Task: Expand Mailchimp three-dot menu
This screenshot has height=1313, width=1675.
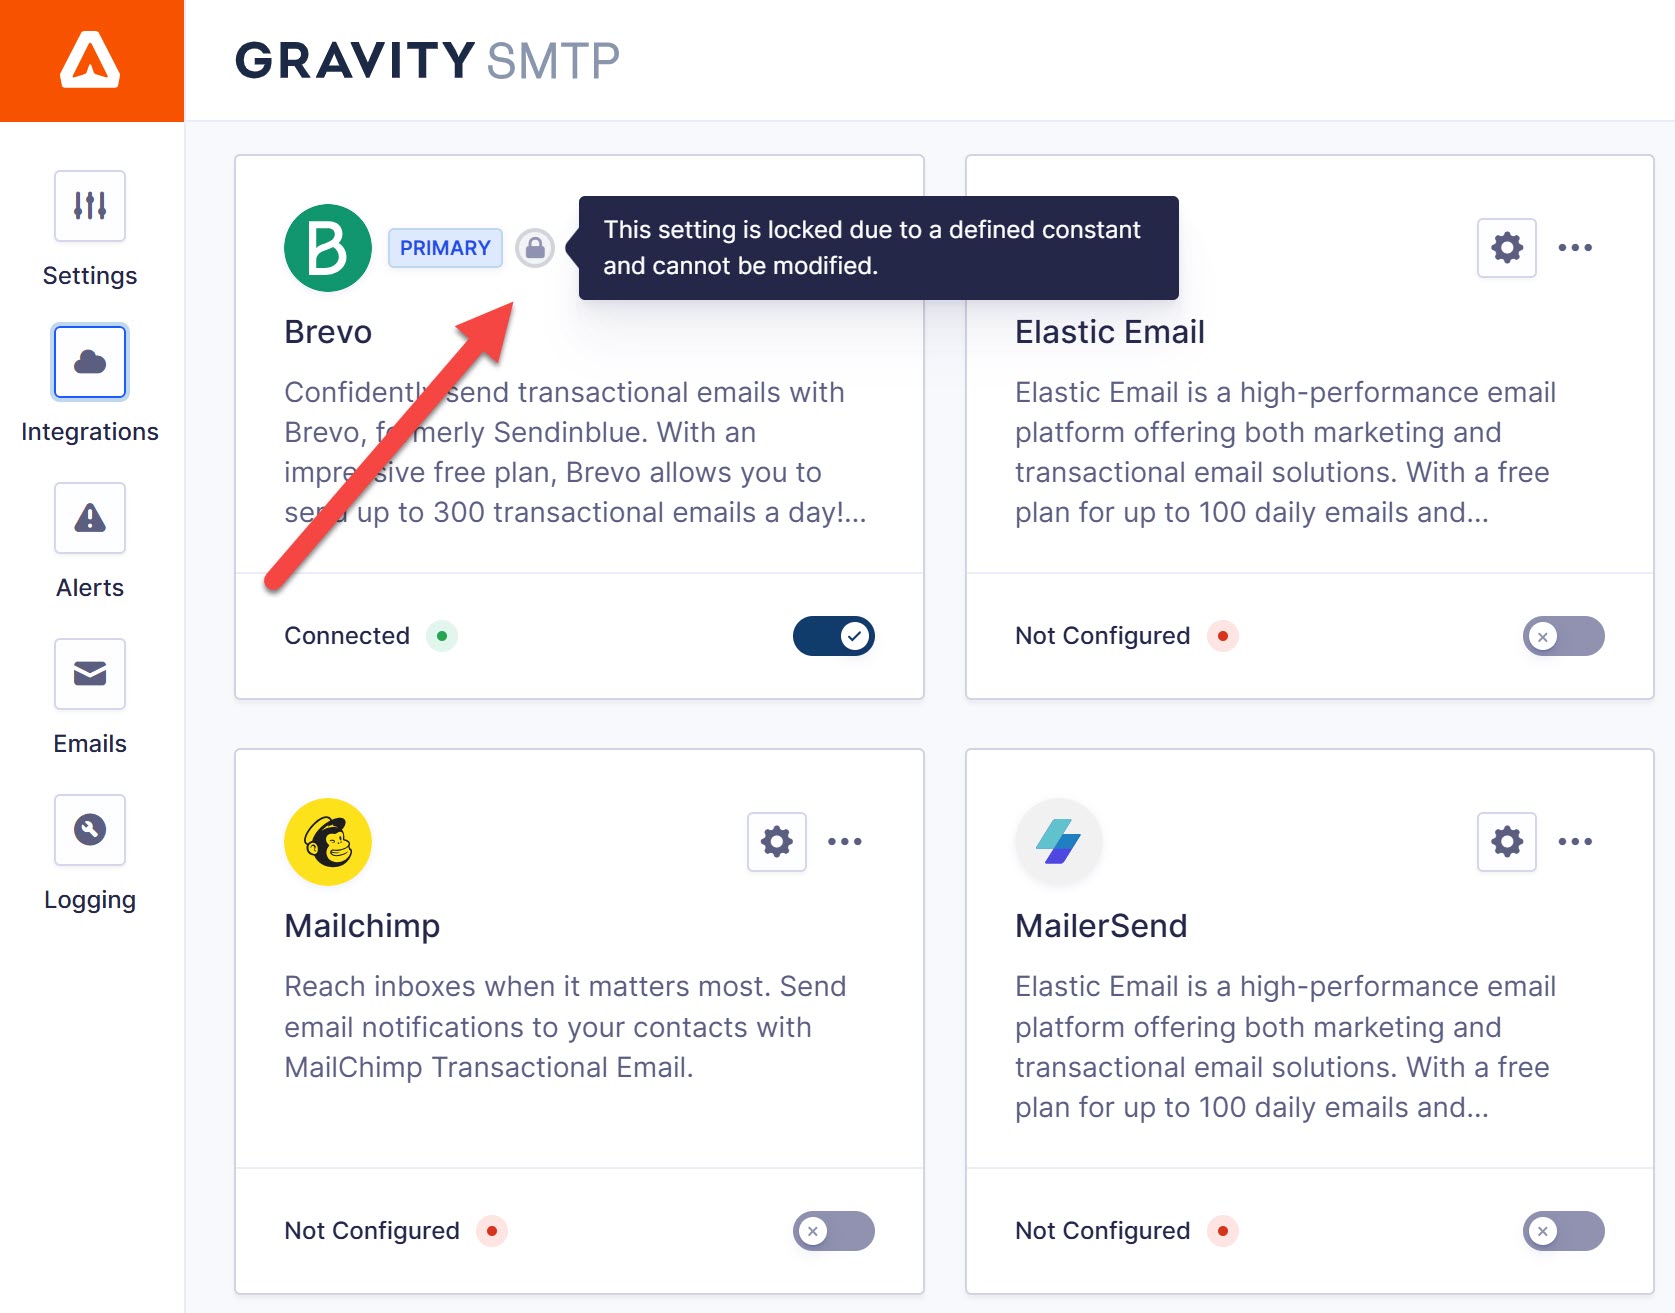Action: 845,841
